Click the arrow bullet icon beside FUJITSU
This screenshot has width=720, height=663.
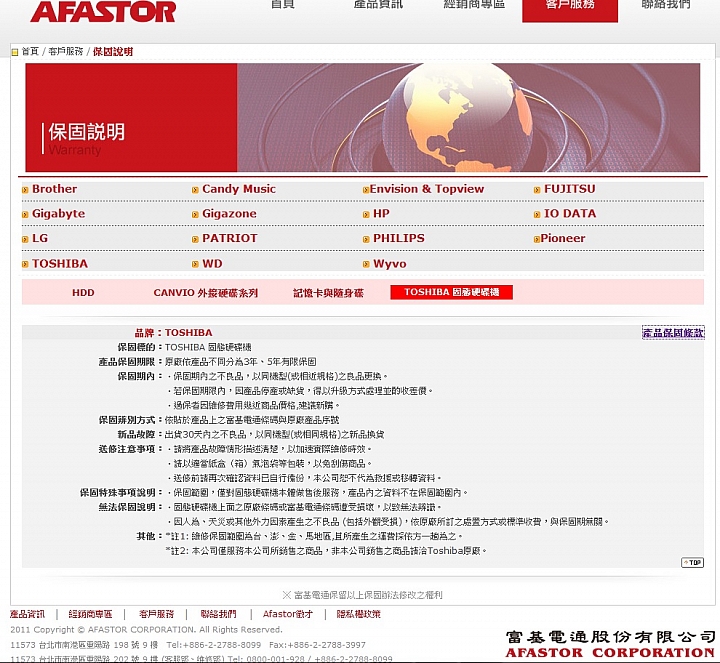(537, 190)
